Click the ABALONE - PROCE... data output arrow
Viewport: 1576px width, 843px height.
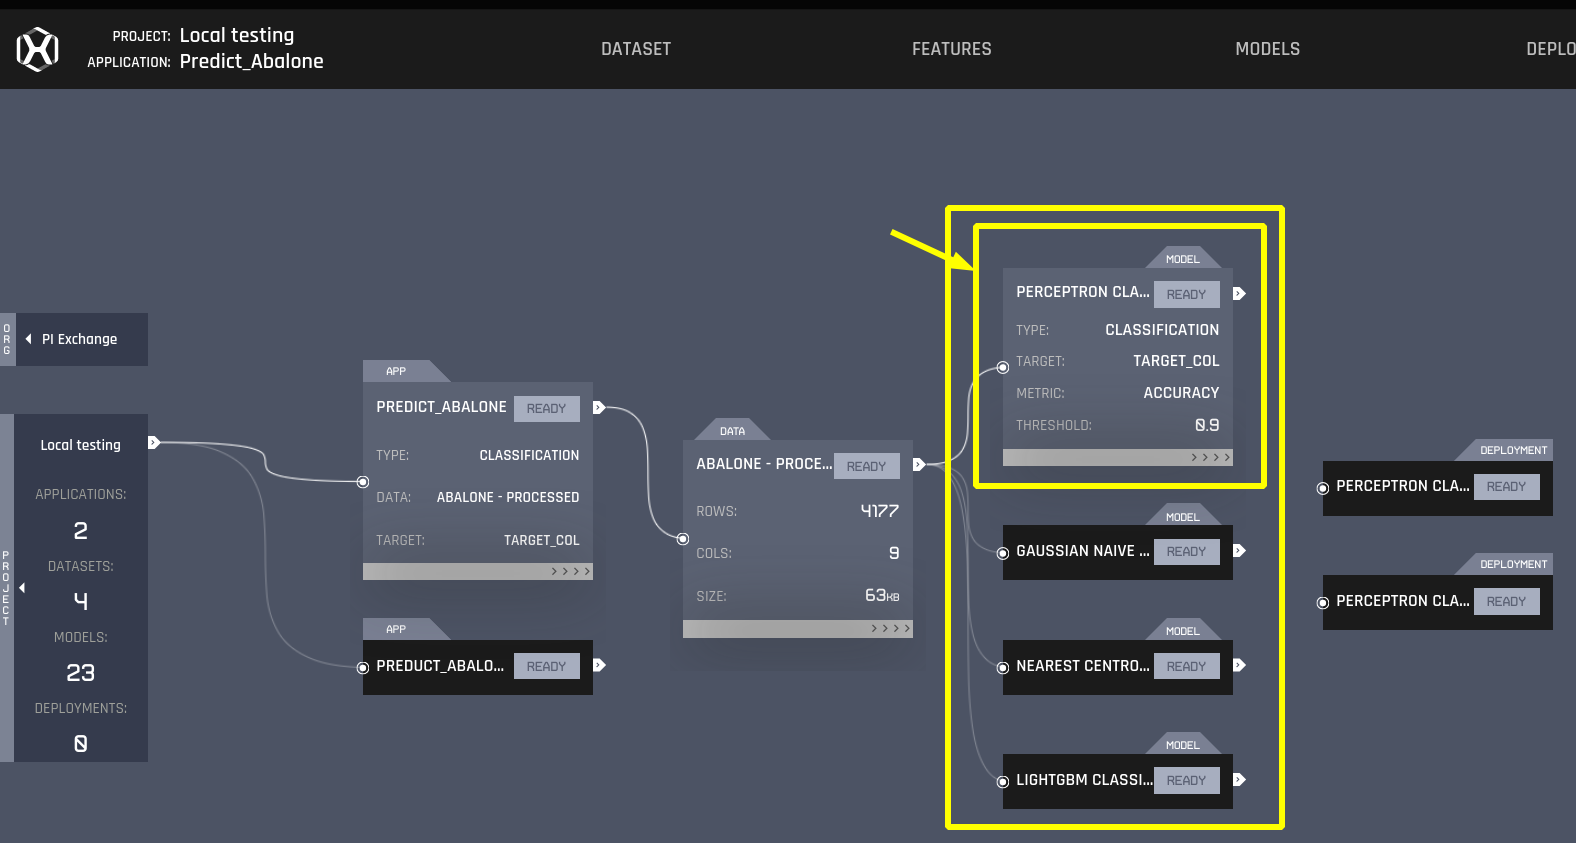pyautogui.click(x=919, y=464)
